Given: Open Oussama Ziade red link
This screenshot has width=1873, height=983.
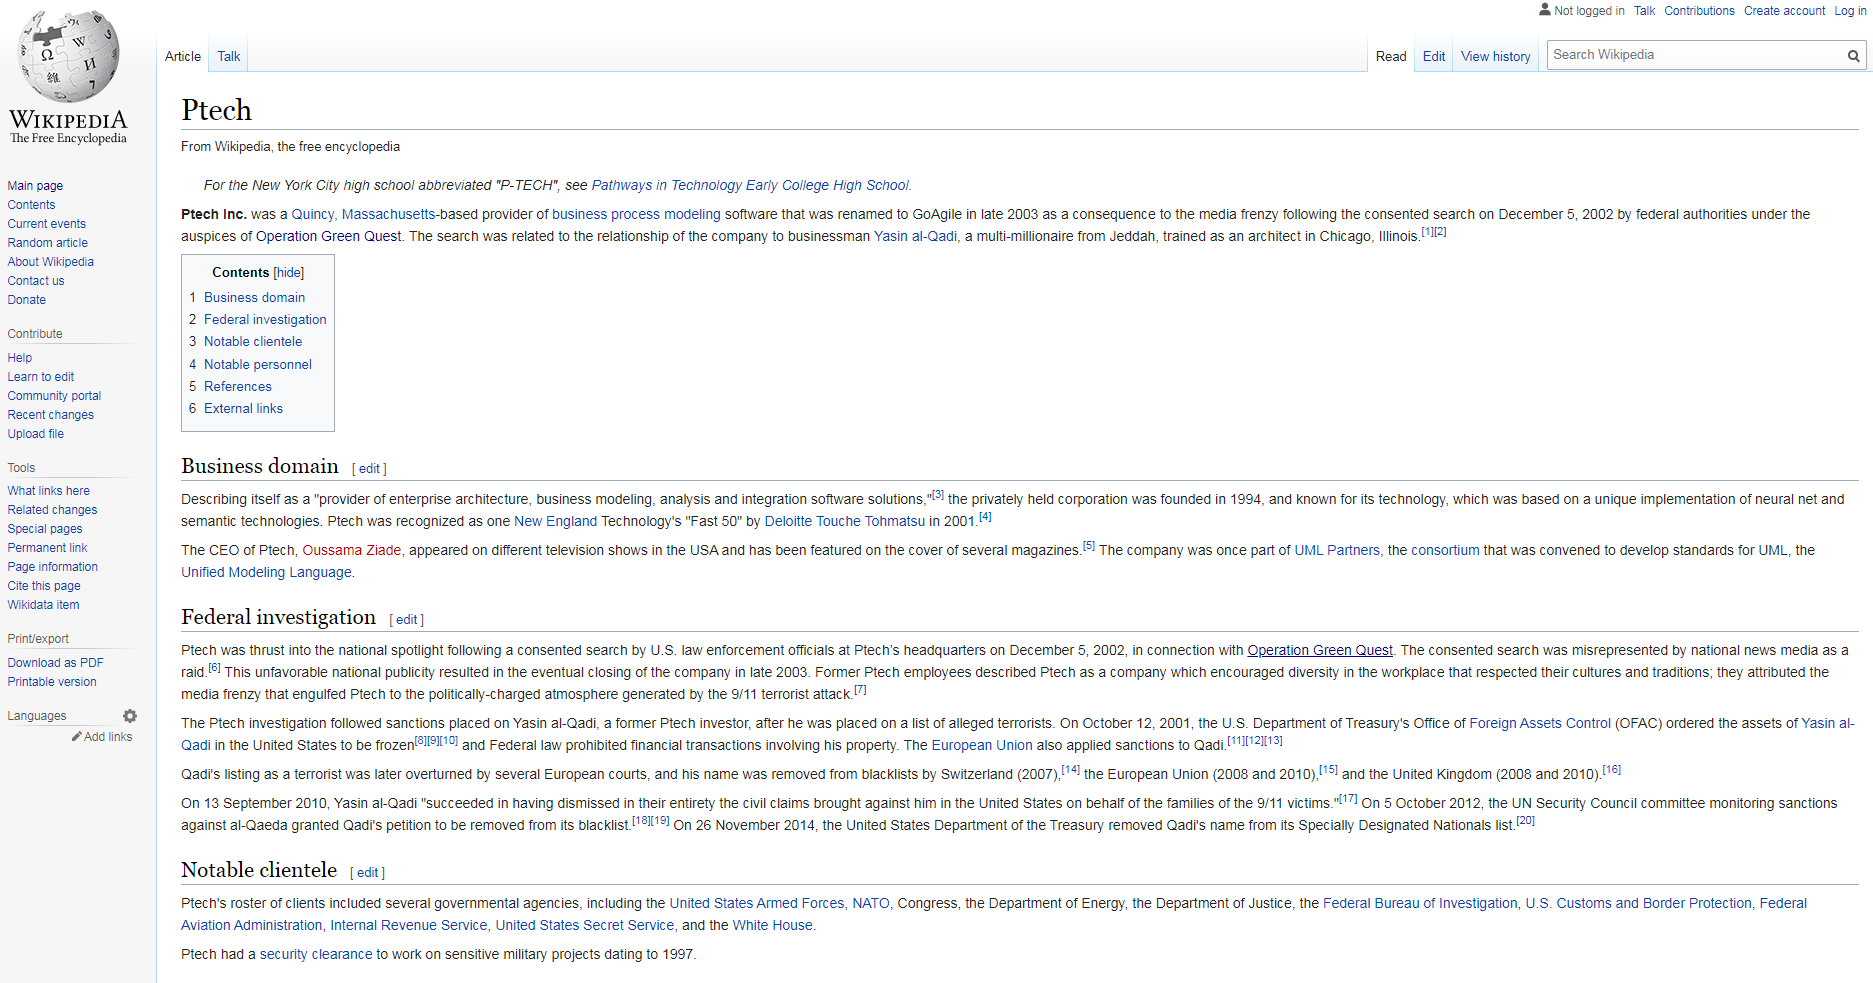Looking at the screenshot, I should (x=352, y=551).
